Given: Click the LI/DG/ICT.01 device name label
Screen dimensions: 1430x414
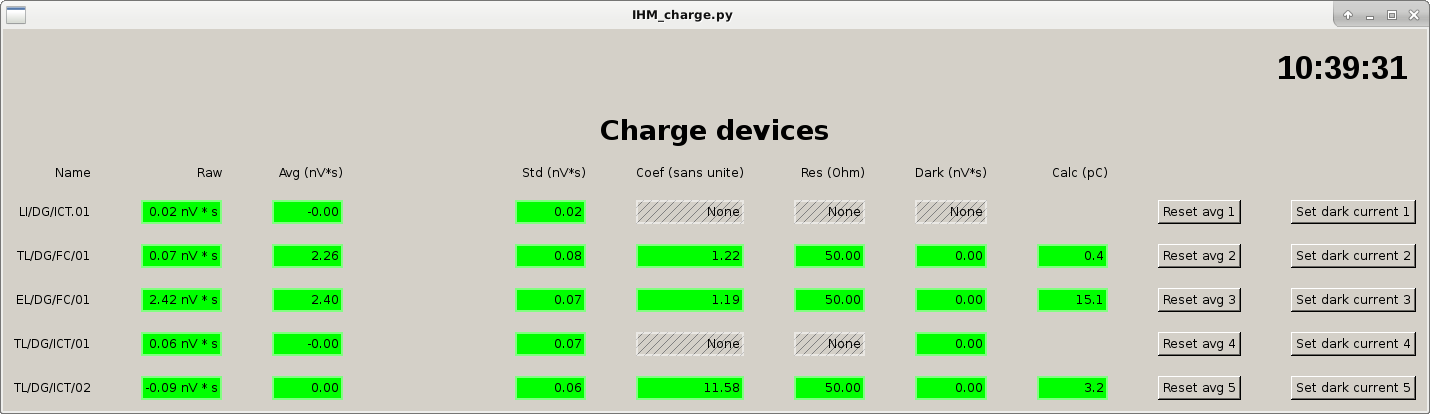Looking at the screenshot, I should [x=54, y=211].
